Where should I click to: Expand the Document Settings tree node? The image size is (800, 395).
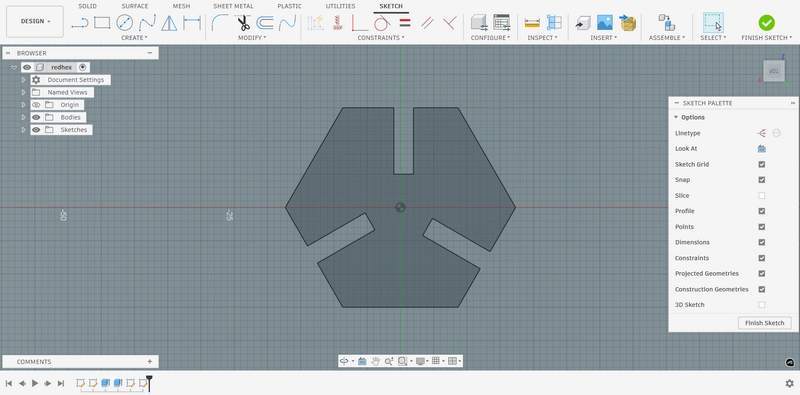click(x=23, y=80)
